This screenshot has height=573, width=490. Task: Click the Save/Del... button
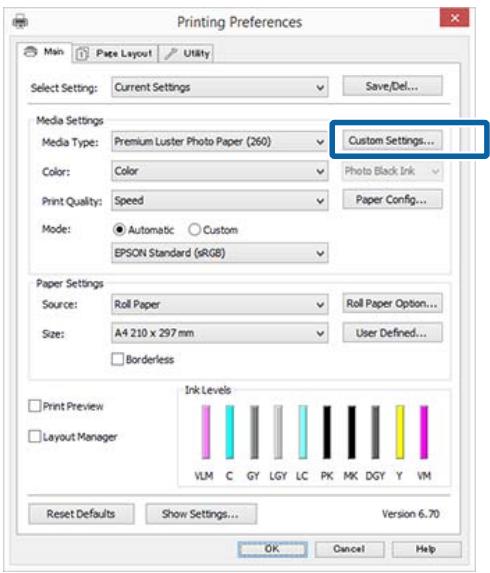[392, 86]
